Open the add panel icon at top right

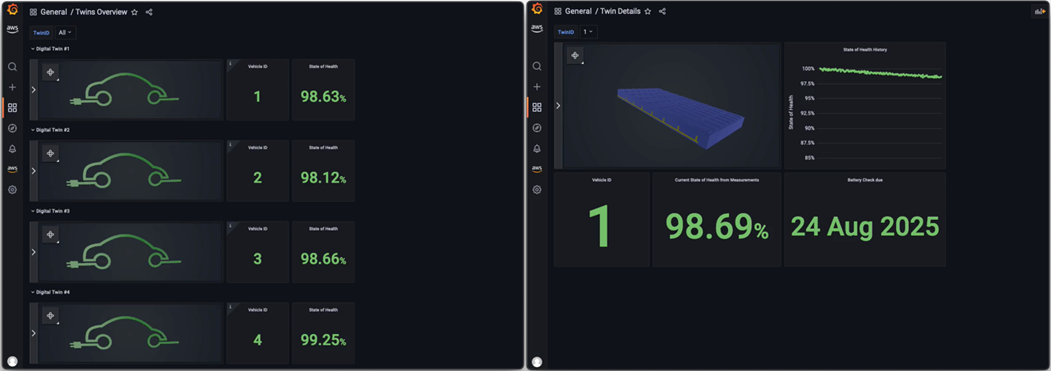point(1040,11)
